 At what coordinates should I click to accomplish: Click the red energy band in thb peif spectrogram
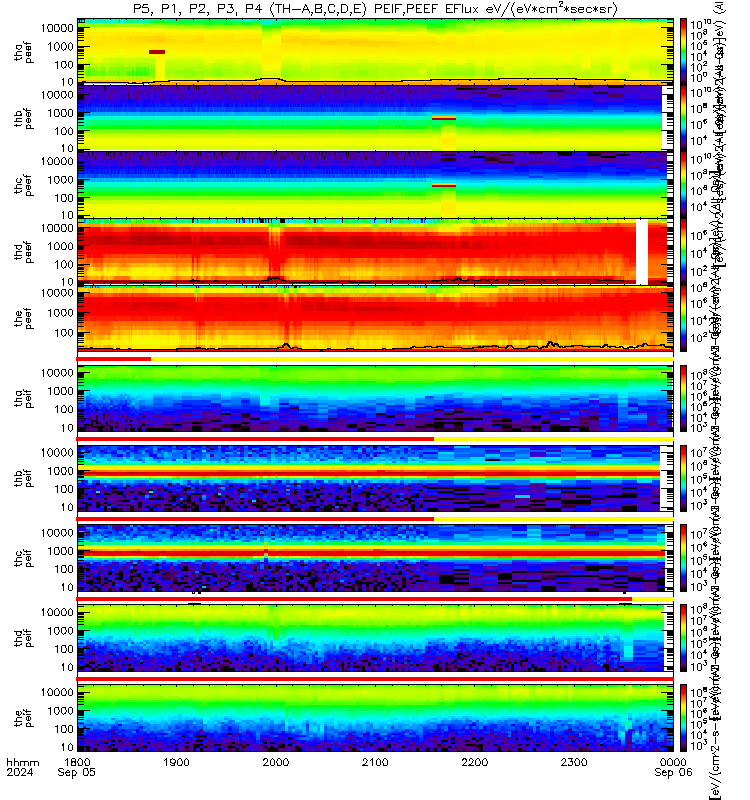pyautogui.click(x=371, y=474)
